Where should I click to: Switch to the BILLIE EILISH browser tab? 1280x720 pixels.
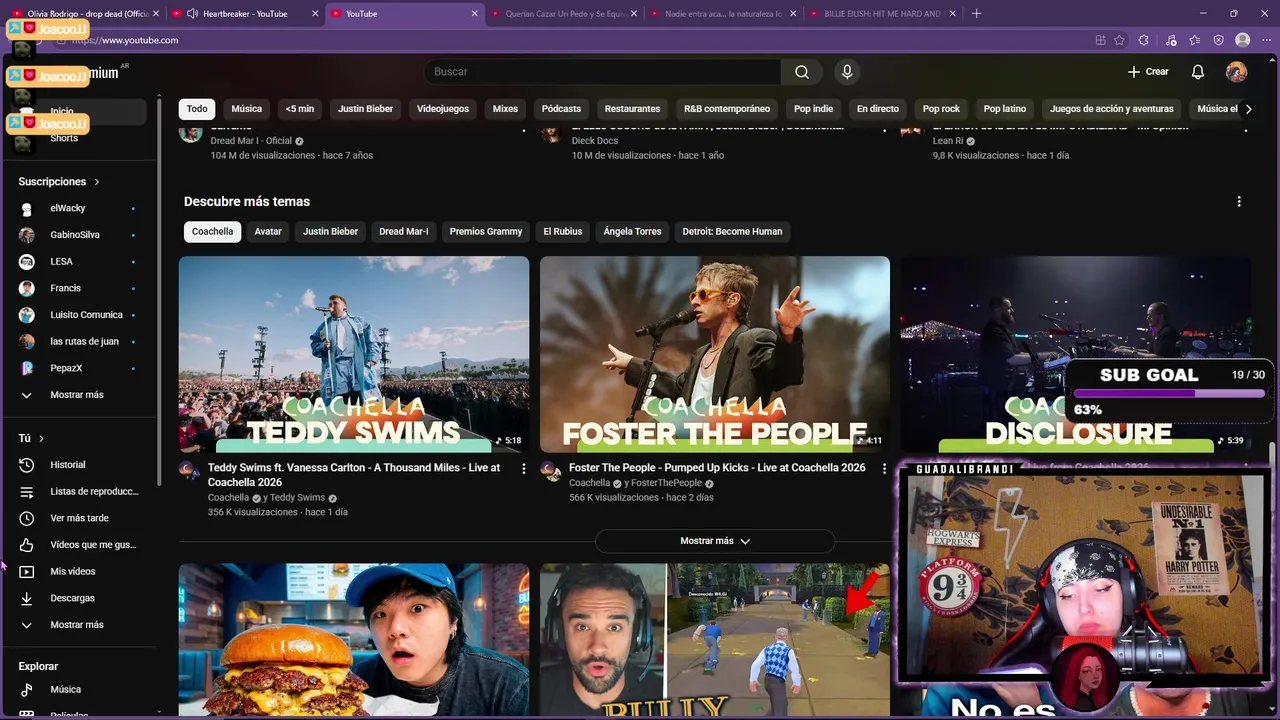(882, 14)
